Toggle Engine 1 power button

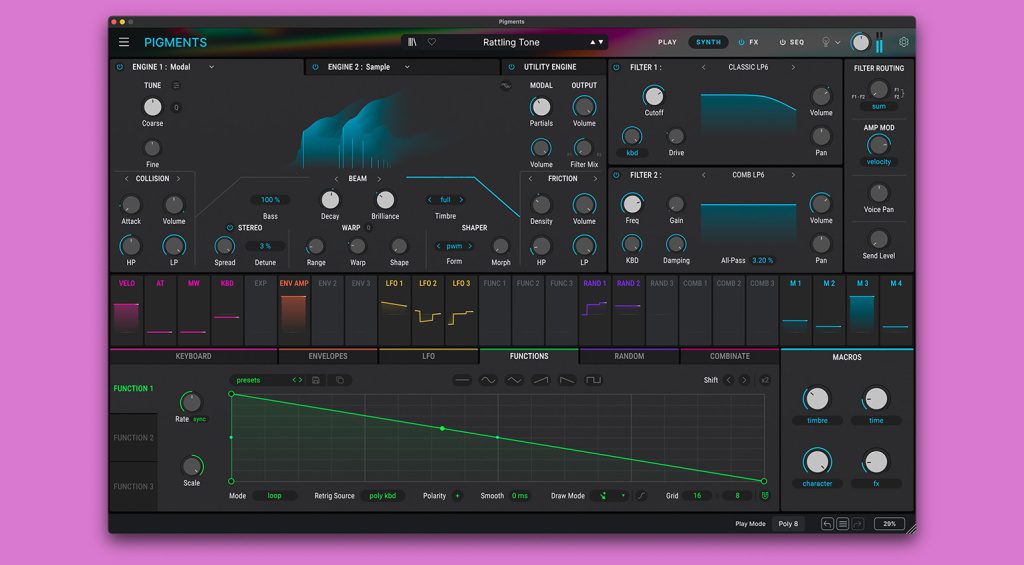click(120, 67)
